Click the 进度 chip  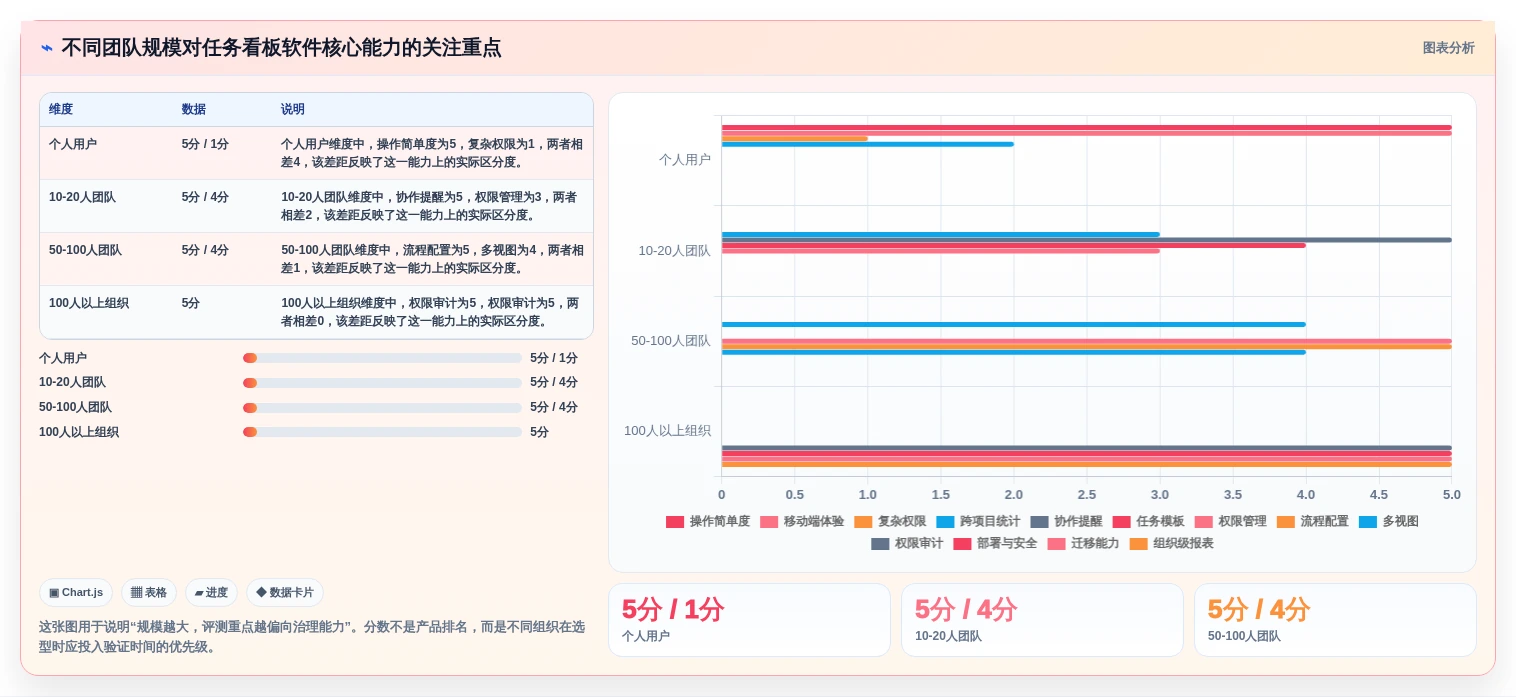click(x=211, y=592)
